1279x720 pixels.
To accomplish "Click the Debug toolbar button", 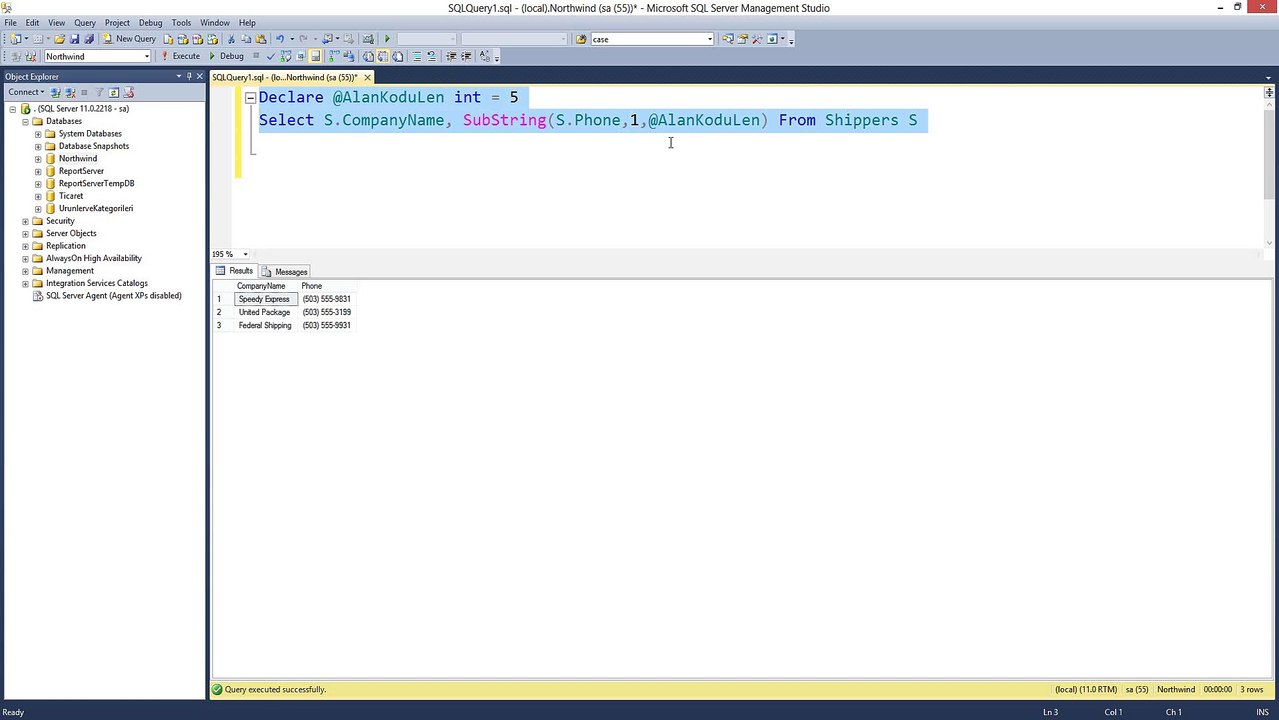I will coord(227,56).
